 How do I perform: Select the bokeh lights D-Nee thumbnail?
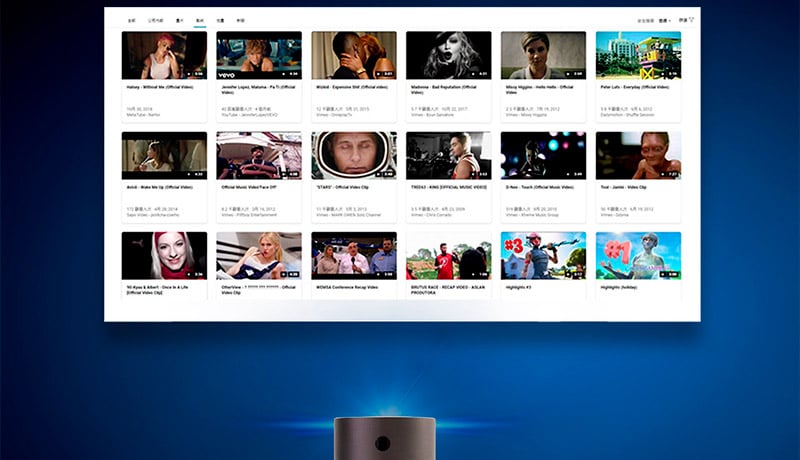(x=543, y=156)
